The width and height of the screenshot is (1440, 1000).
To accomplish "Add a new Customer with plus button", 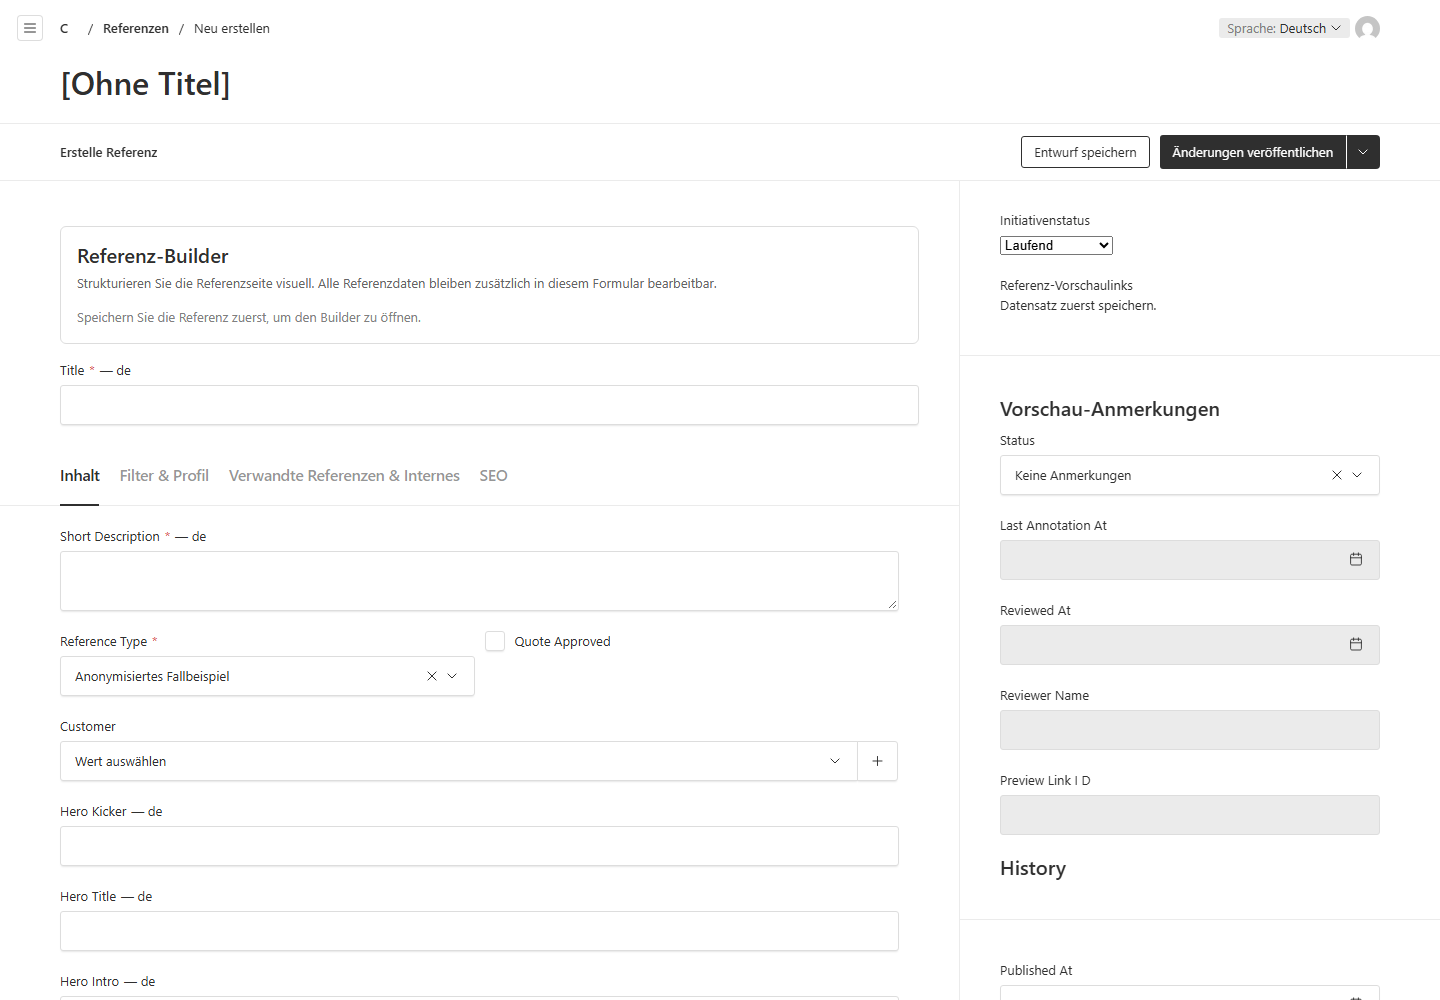I will point(877,761).
